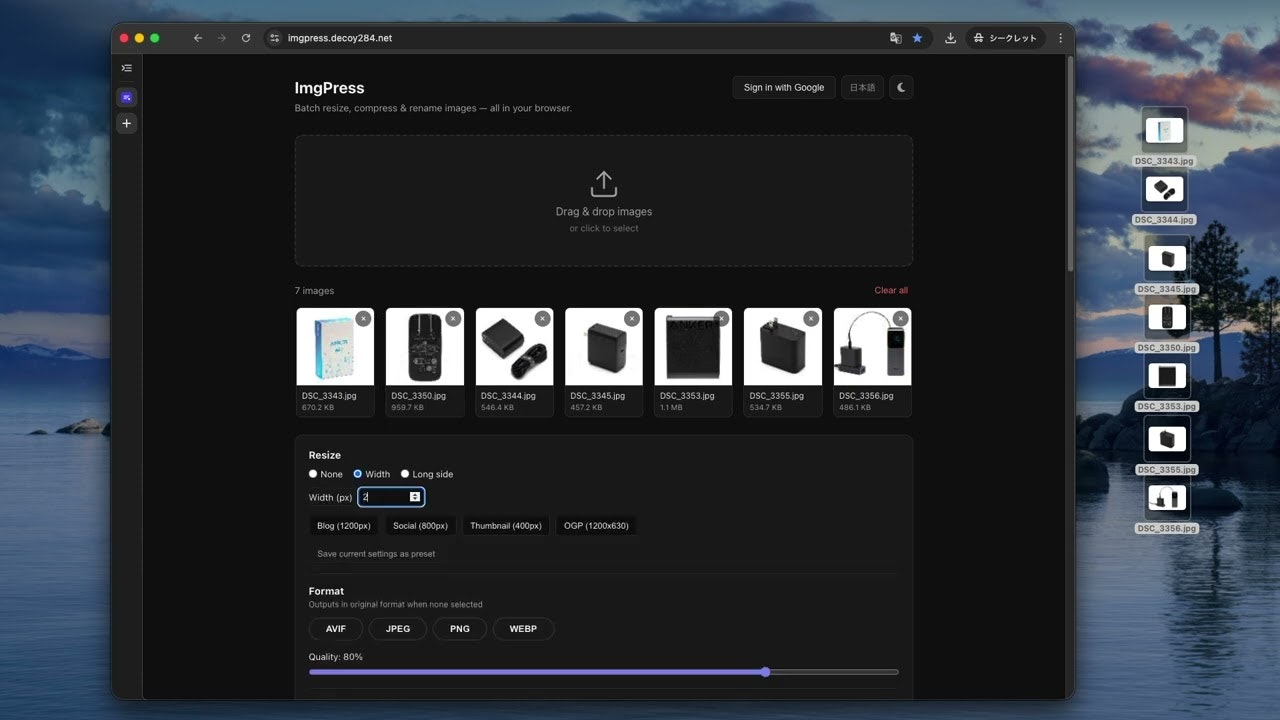Image resolution: width=1280 pixels, height=720 pixels.
Task: Open the browser three-dot menu
Action: coord(1060,38)
